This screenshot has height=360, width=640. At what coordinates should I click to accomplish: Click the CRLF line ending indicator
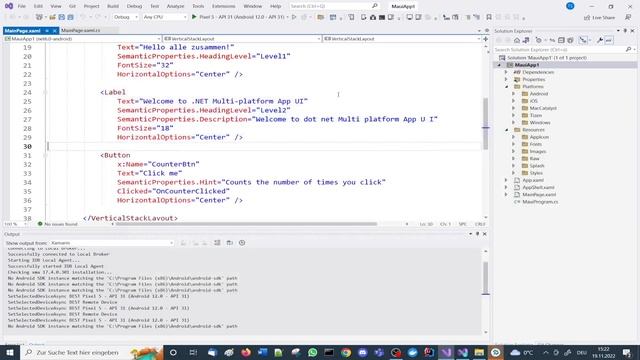pyautogui.click(x=480, y=224)
